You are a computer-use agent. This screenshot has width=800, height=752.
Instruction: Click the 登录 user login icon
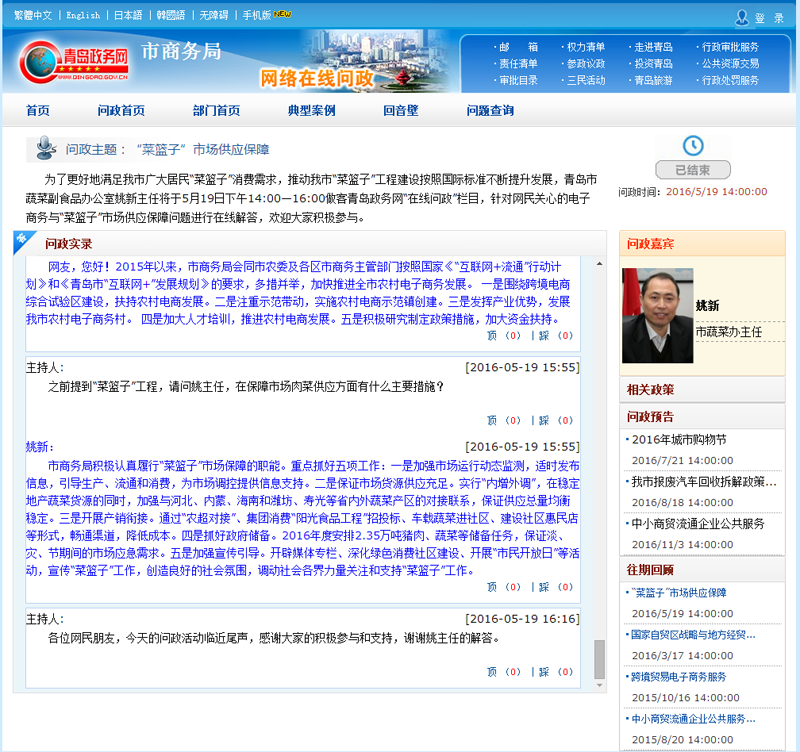click(742, 17)
